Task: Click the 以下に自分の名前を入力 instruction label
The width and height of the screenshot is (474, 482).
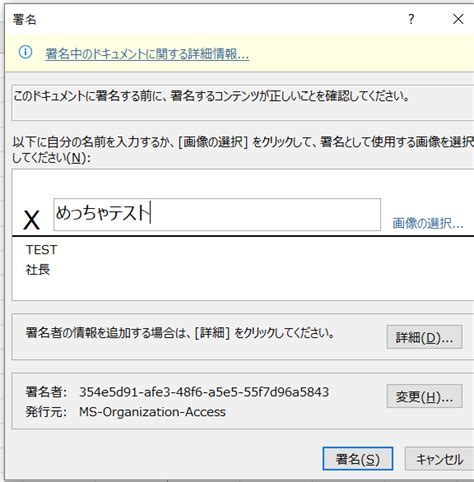Action: [243, 150]
